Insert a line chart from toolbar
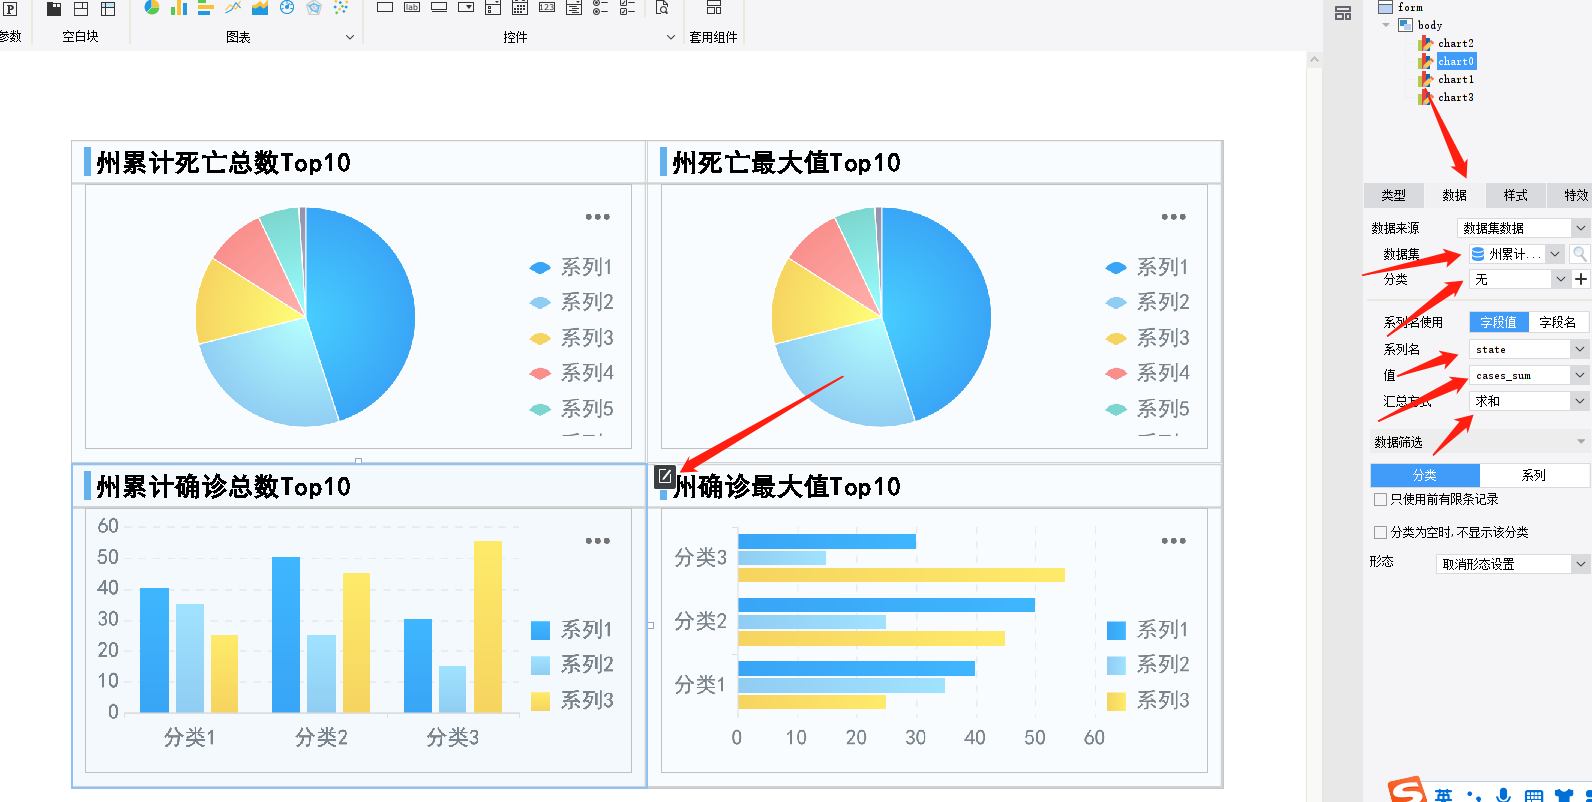 pyautogui.click(x=233, y=8)
